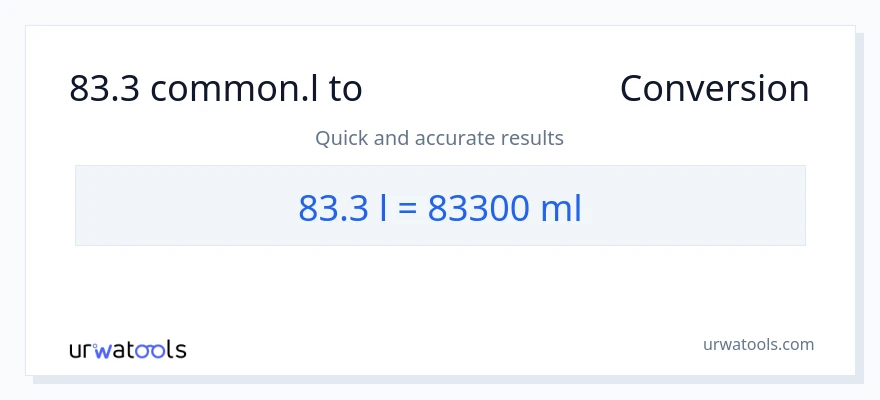The height and width of the screenshot is (400, 880).
Task: Click the '.com' ending of the site link
Action: coord(796,344)
